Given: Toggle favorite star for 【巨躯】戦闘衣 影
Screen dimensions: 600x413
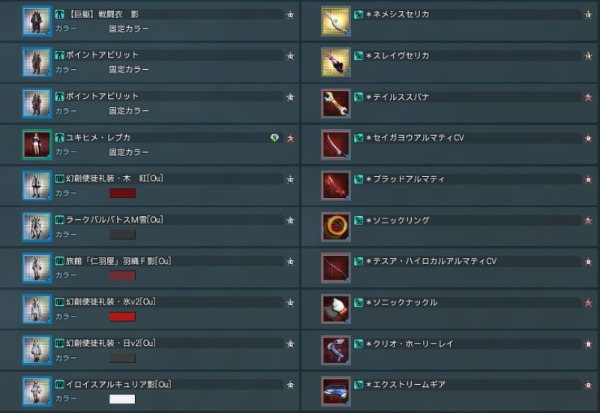Looking at the screenshot, I should (290, 15).
